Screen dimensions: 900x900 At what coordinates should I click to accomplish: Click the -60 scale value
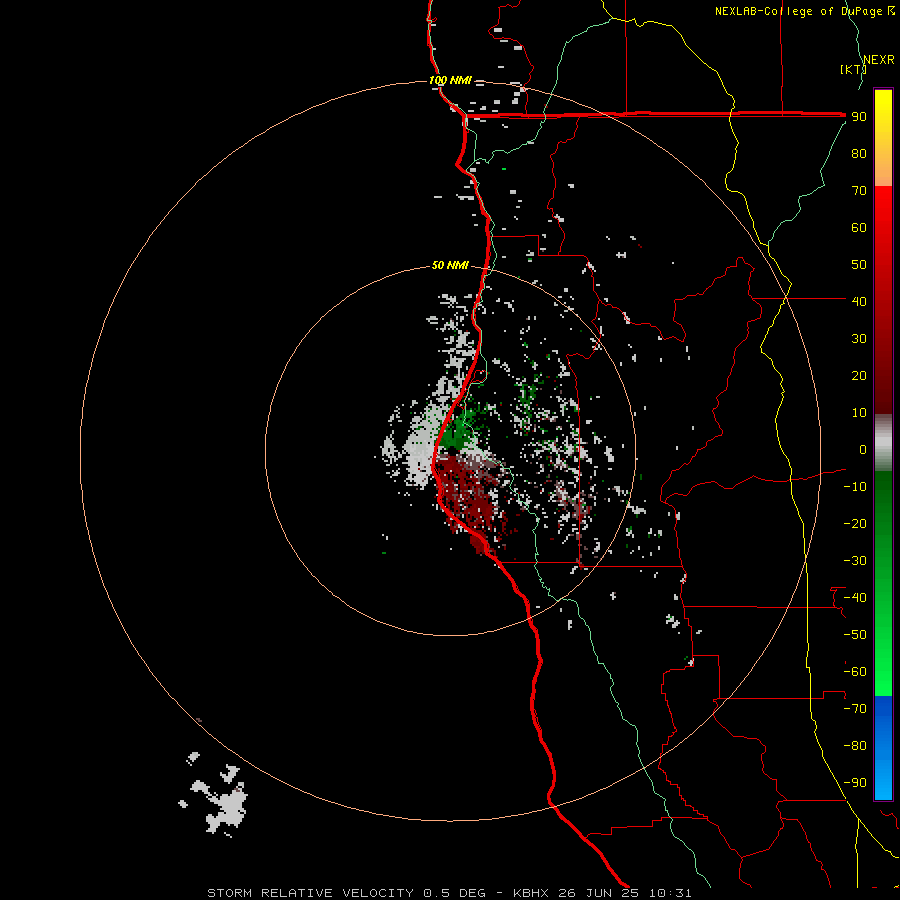855,672
